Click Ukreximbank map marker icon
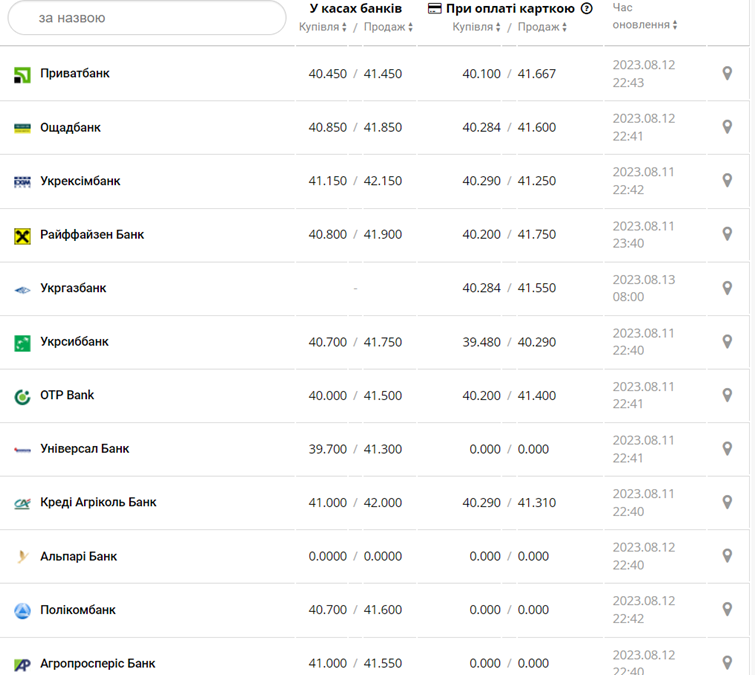This screenshot has width=755, height=675. click(x=727, y=181)
